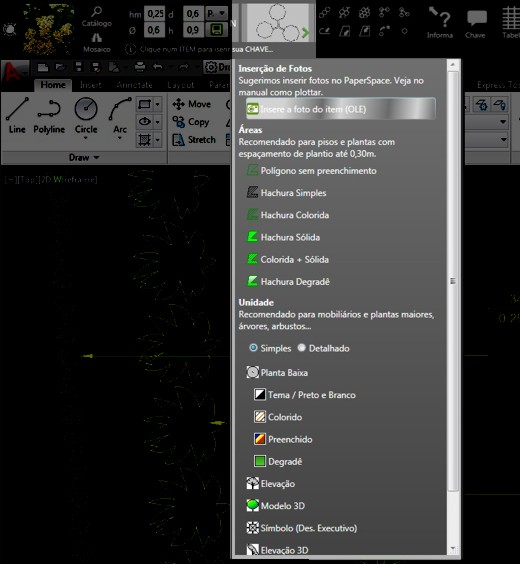Image resolution: width=520 pixels, height=564 pixels.
Task: Click the hm value field 0,25
Action: pyautogui.click(x=155, y=14)
